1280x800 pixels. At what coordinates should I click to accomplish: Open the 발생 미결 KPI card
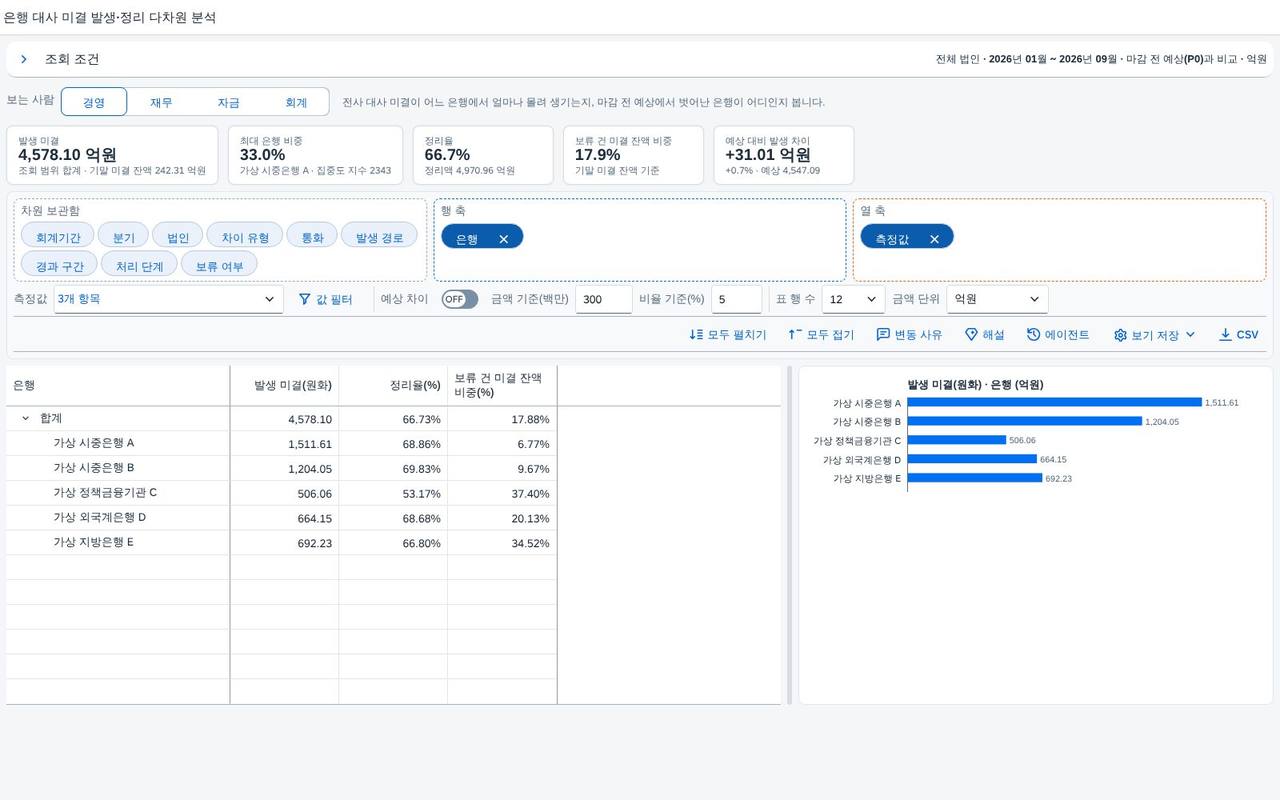[112, 155]
